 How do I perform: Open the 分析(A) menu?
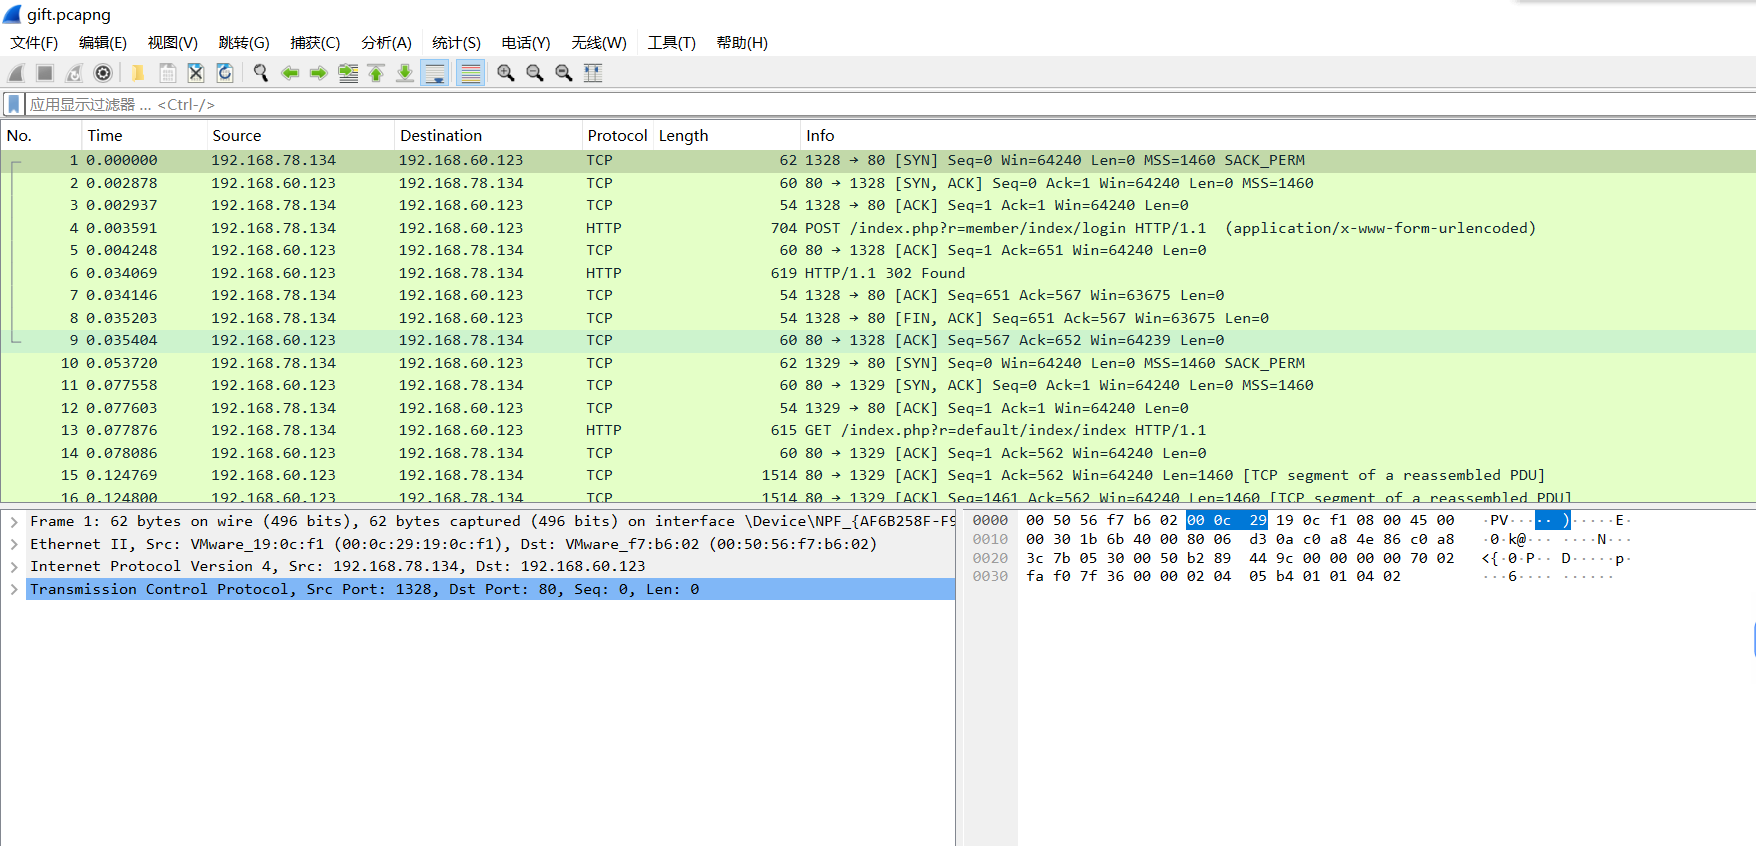click(x=386, y=43)
